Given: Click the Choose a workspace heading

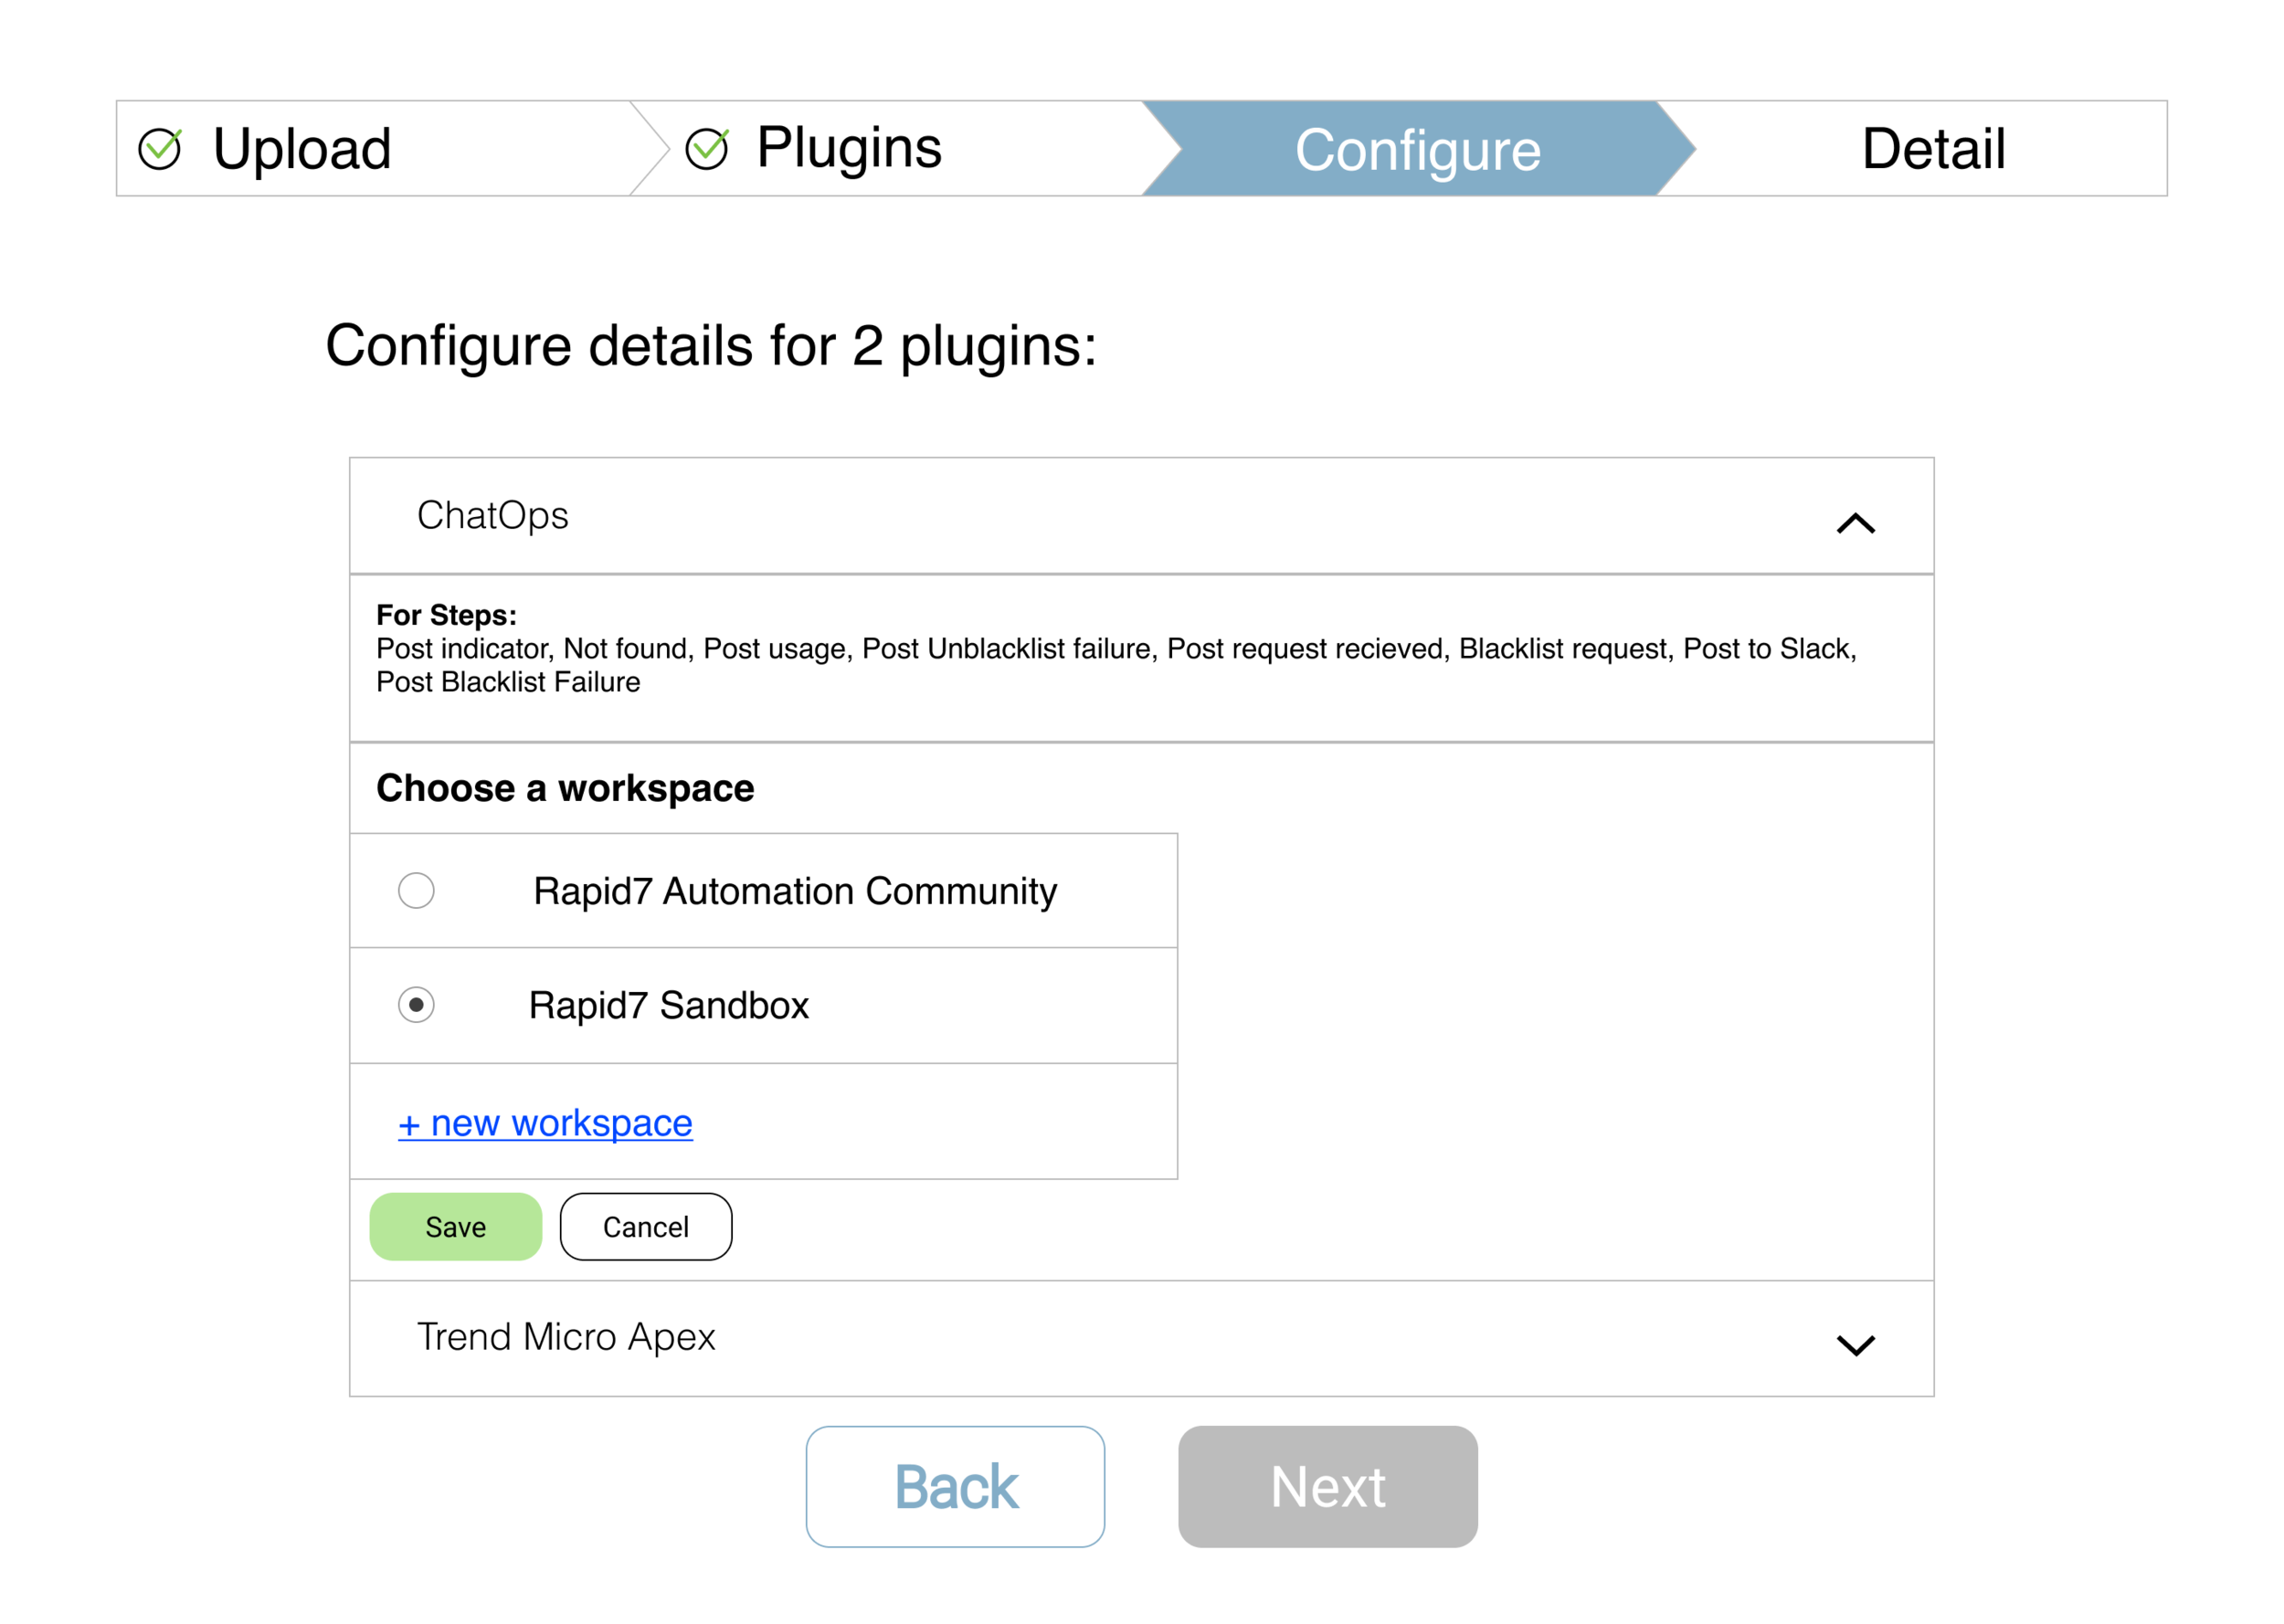Looking at the screenshot, I should 565,788.
